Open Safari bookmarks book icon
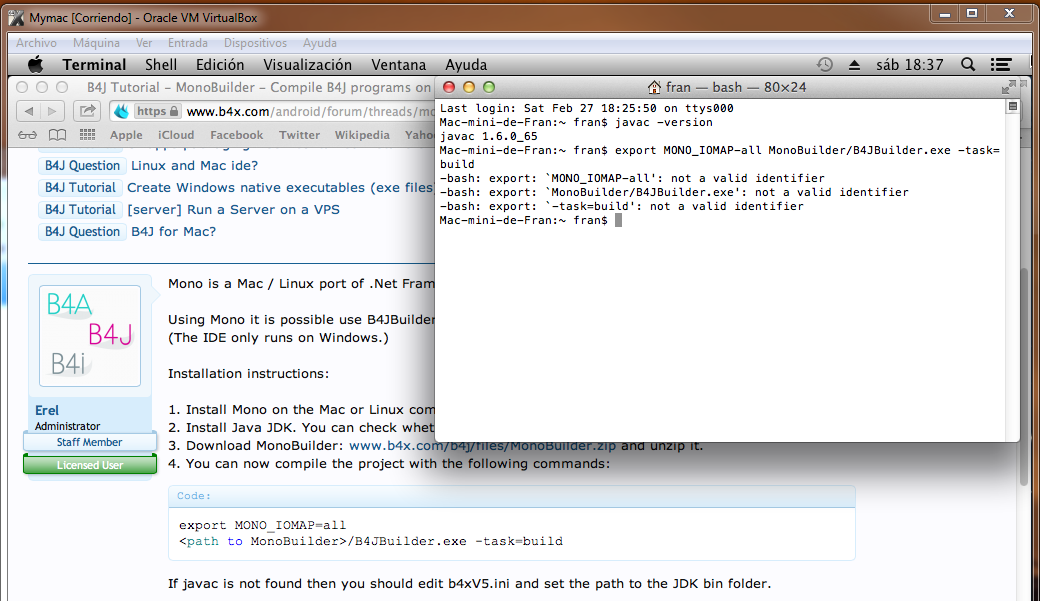This screenshot has width=1040, height=601. point(58,135)
